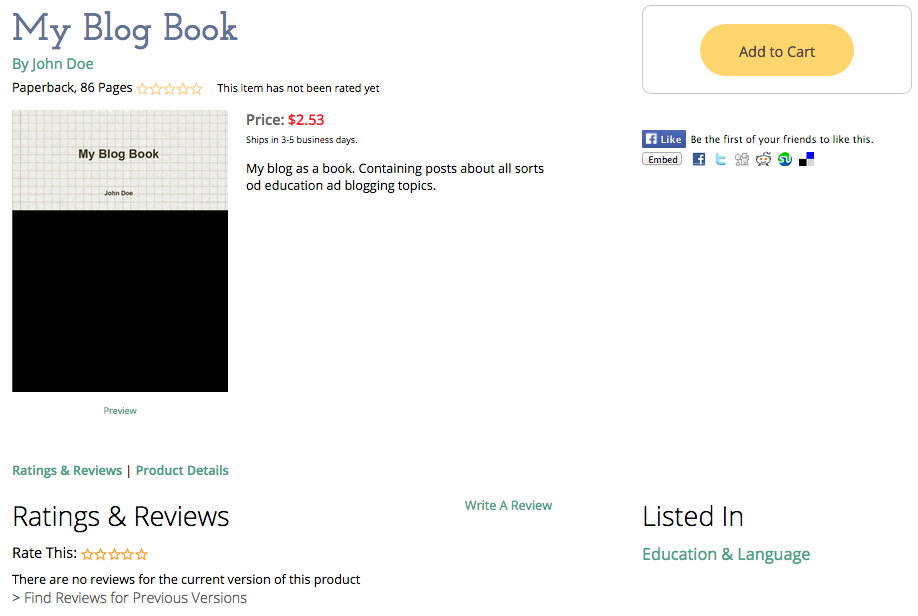Switch to Product Details section
Screen dimensions: 918x616
[x=182, y=470]
